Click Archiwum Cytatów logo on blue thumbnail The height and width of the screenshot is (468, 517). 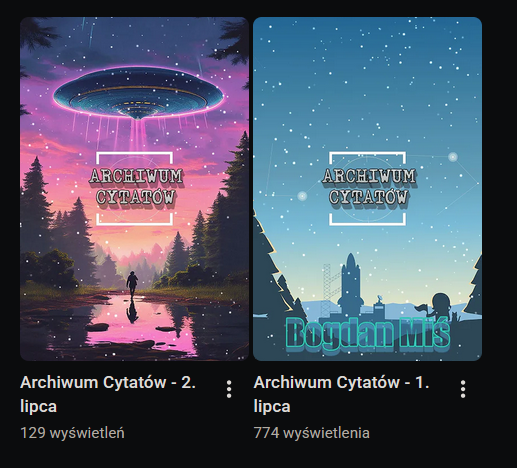coord(368,188)
